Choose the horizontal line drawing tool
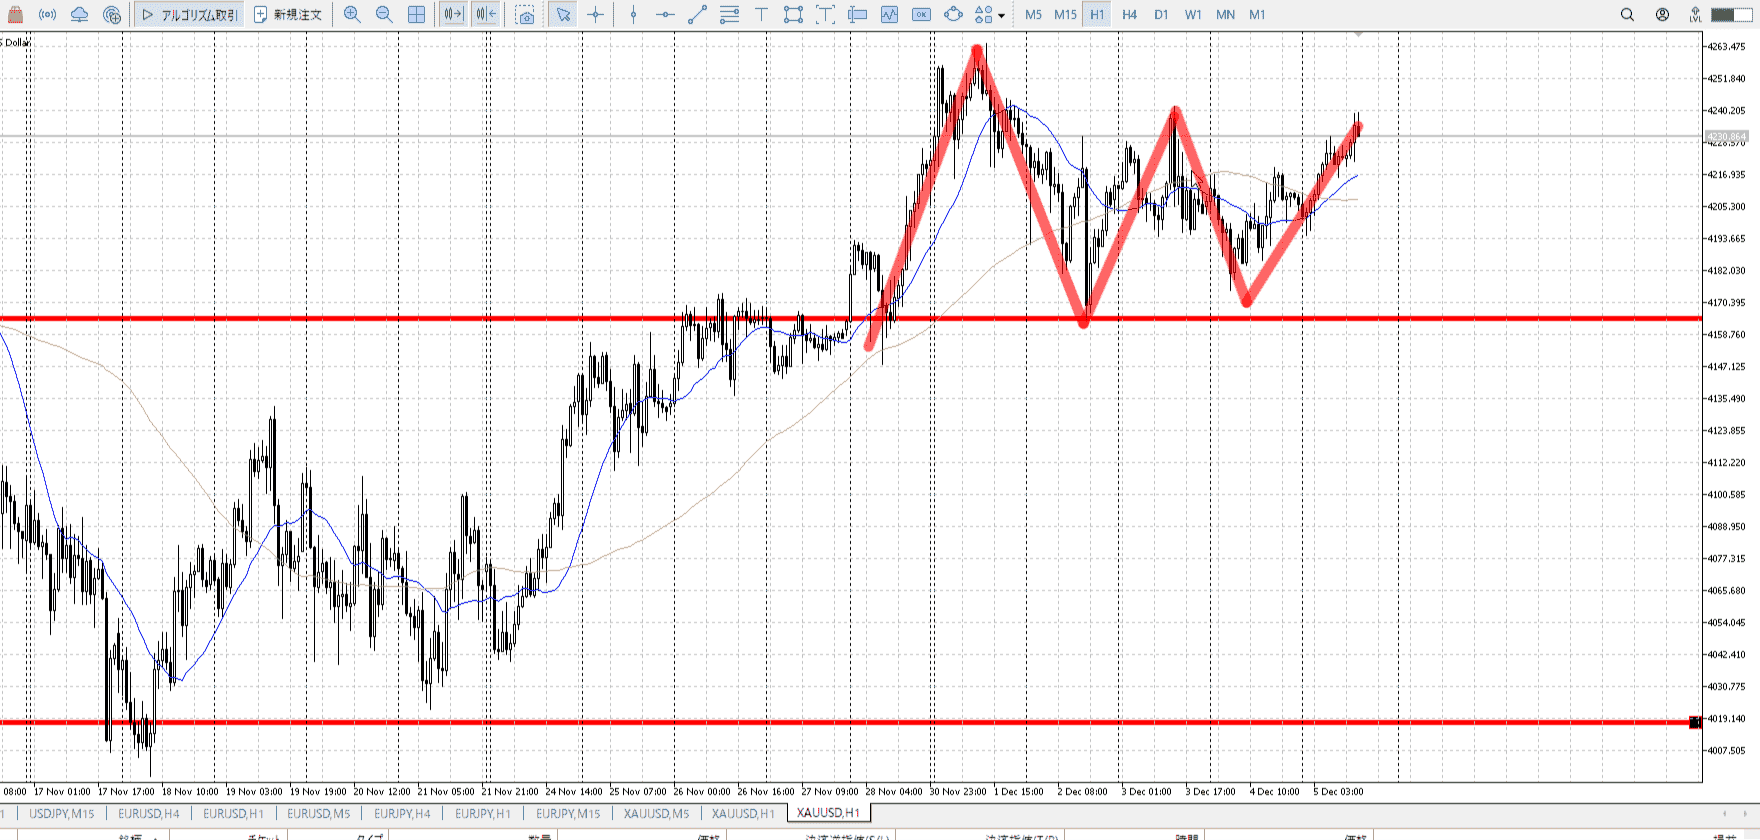The width and height of the screenshot is (1760, 840). (665, 15)
